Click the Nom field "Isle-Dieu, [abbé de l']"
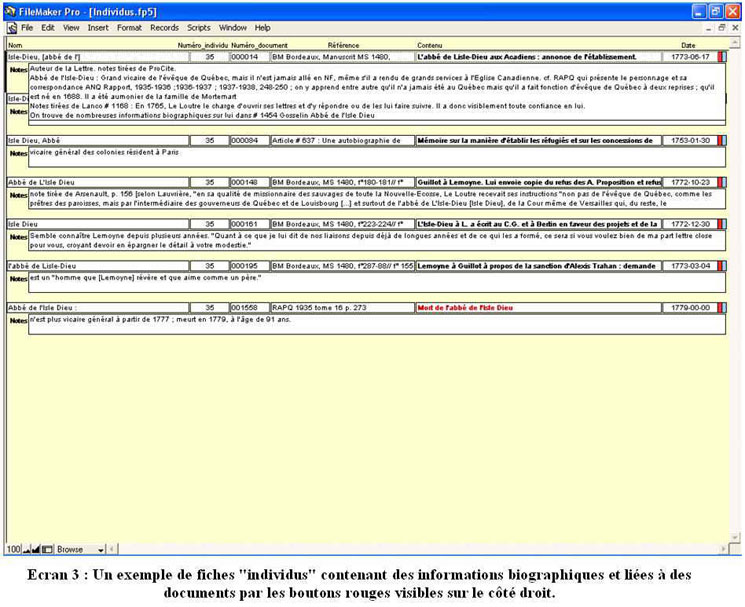The height and width of the screenshot is (607, 745). (98, 57)
